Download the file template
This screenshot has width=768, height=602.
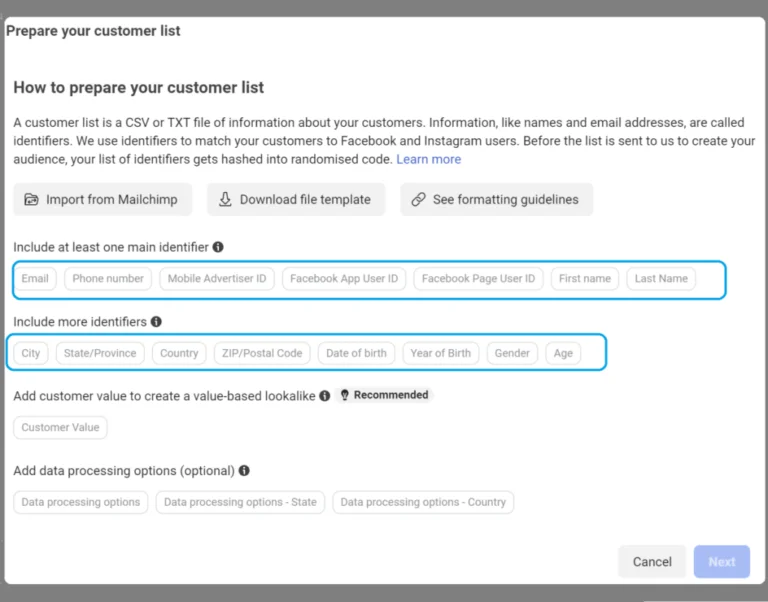296,199
